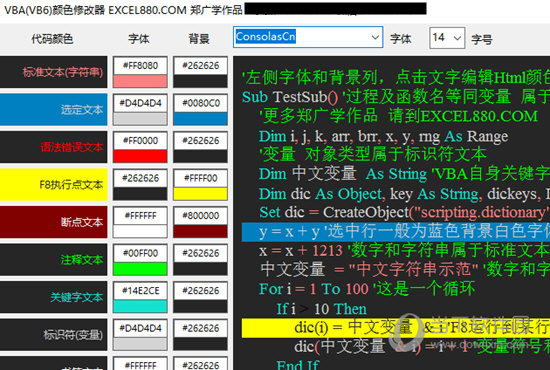Edit #0080C0 background hex of 选定文本
This screenshot has width=550, height=370.
[201, 103]
